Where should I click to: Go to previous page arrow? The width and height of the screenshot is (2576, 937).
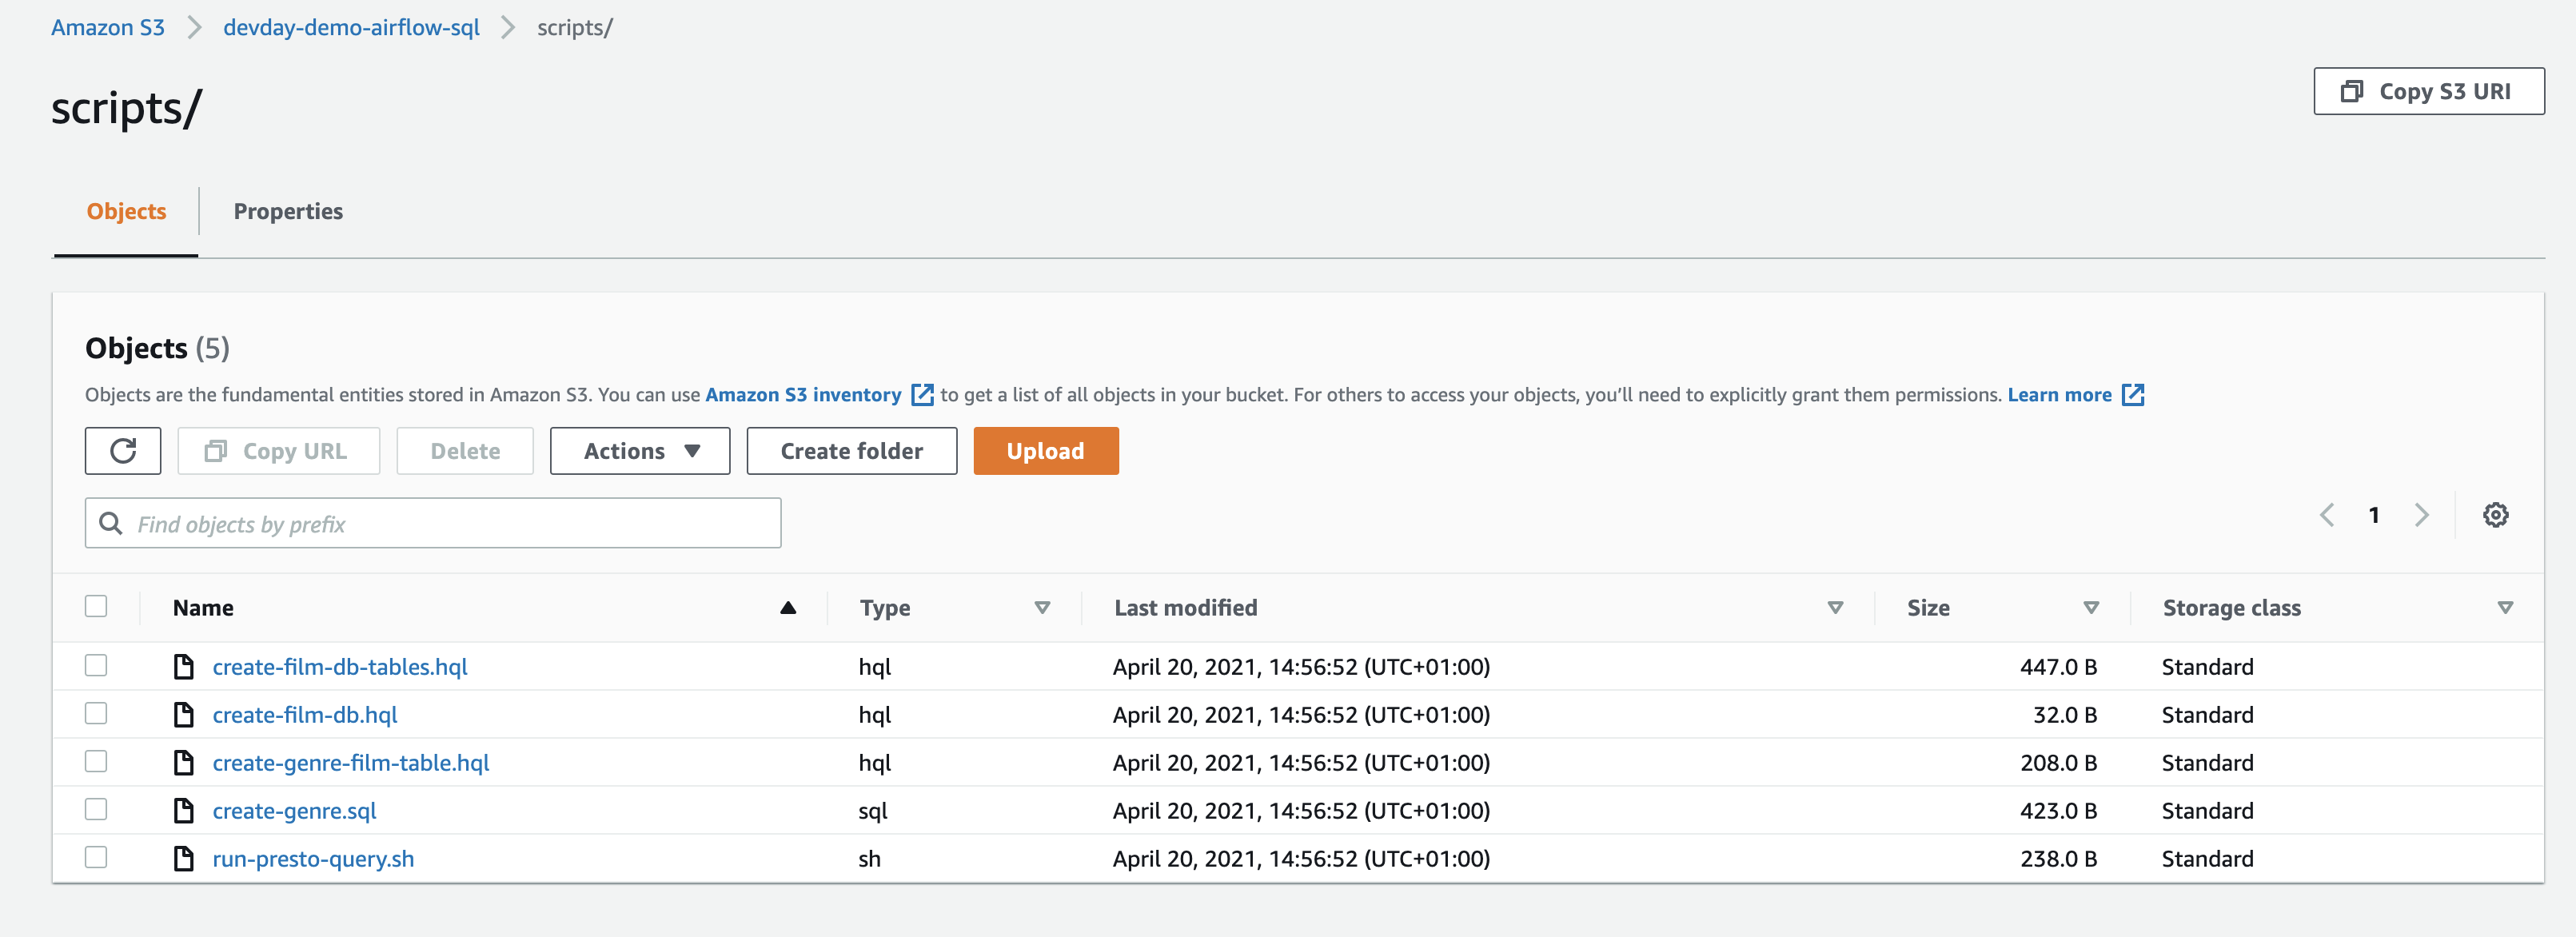click(2327, 515)
